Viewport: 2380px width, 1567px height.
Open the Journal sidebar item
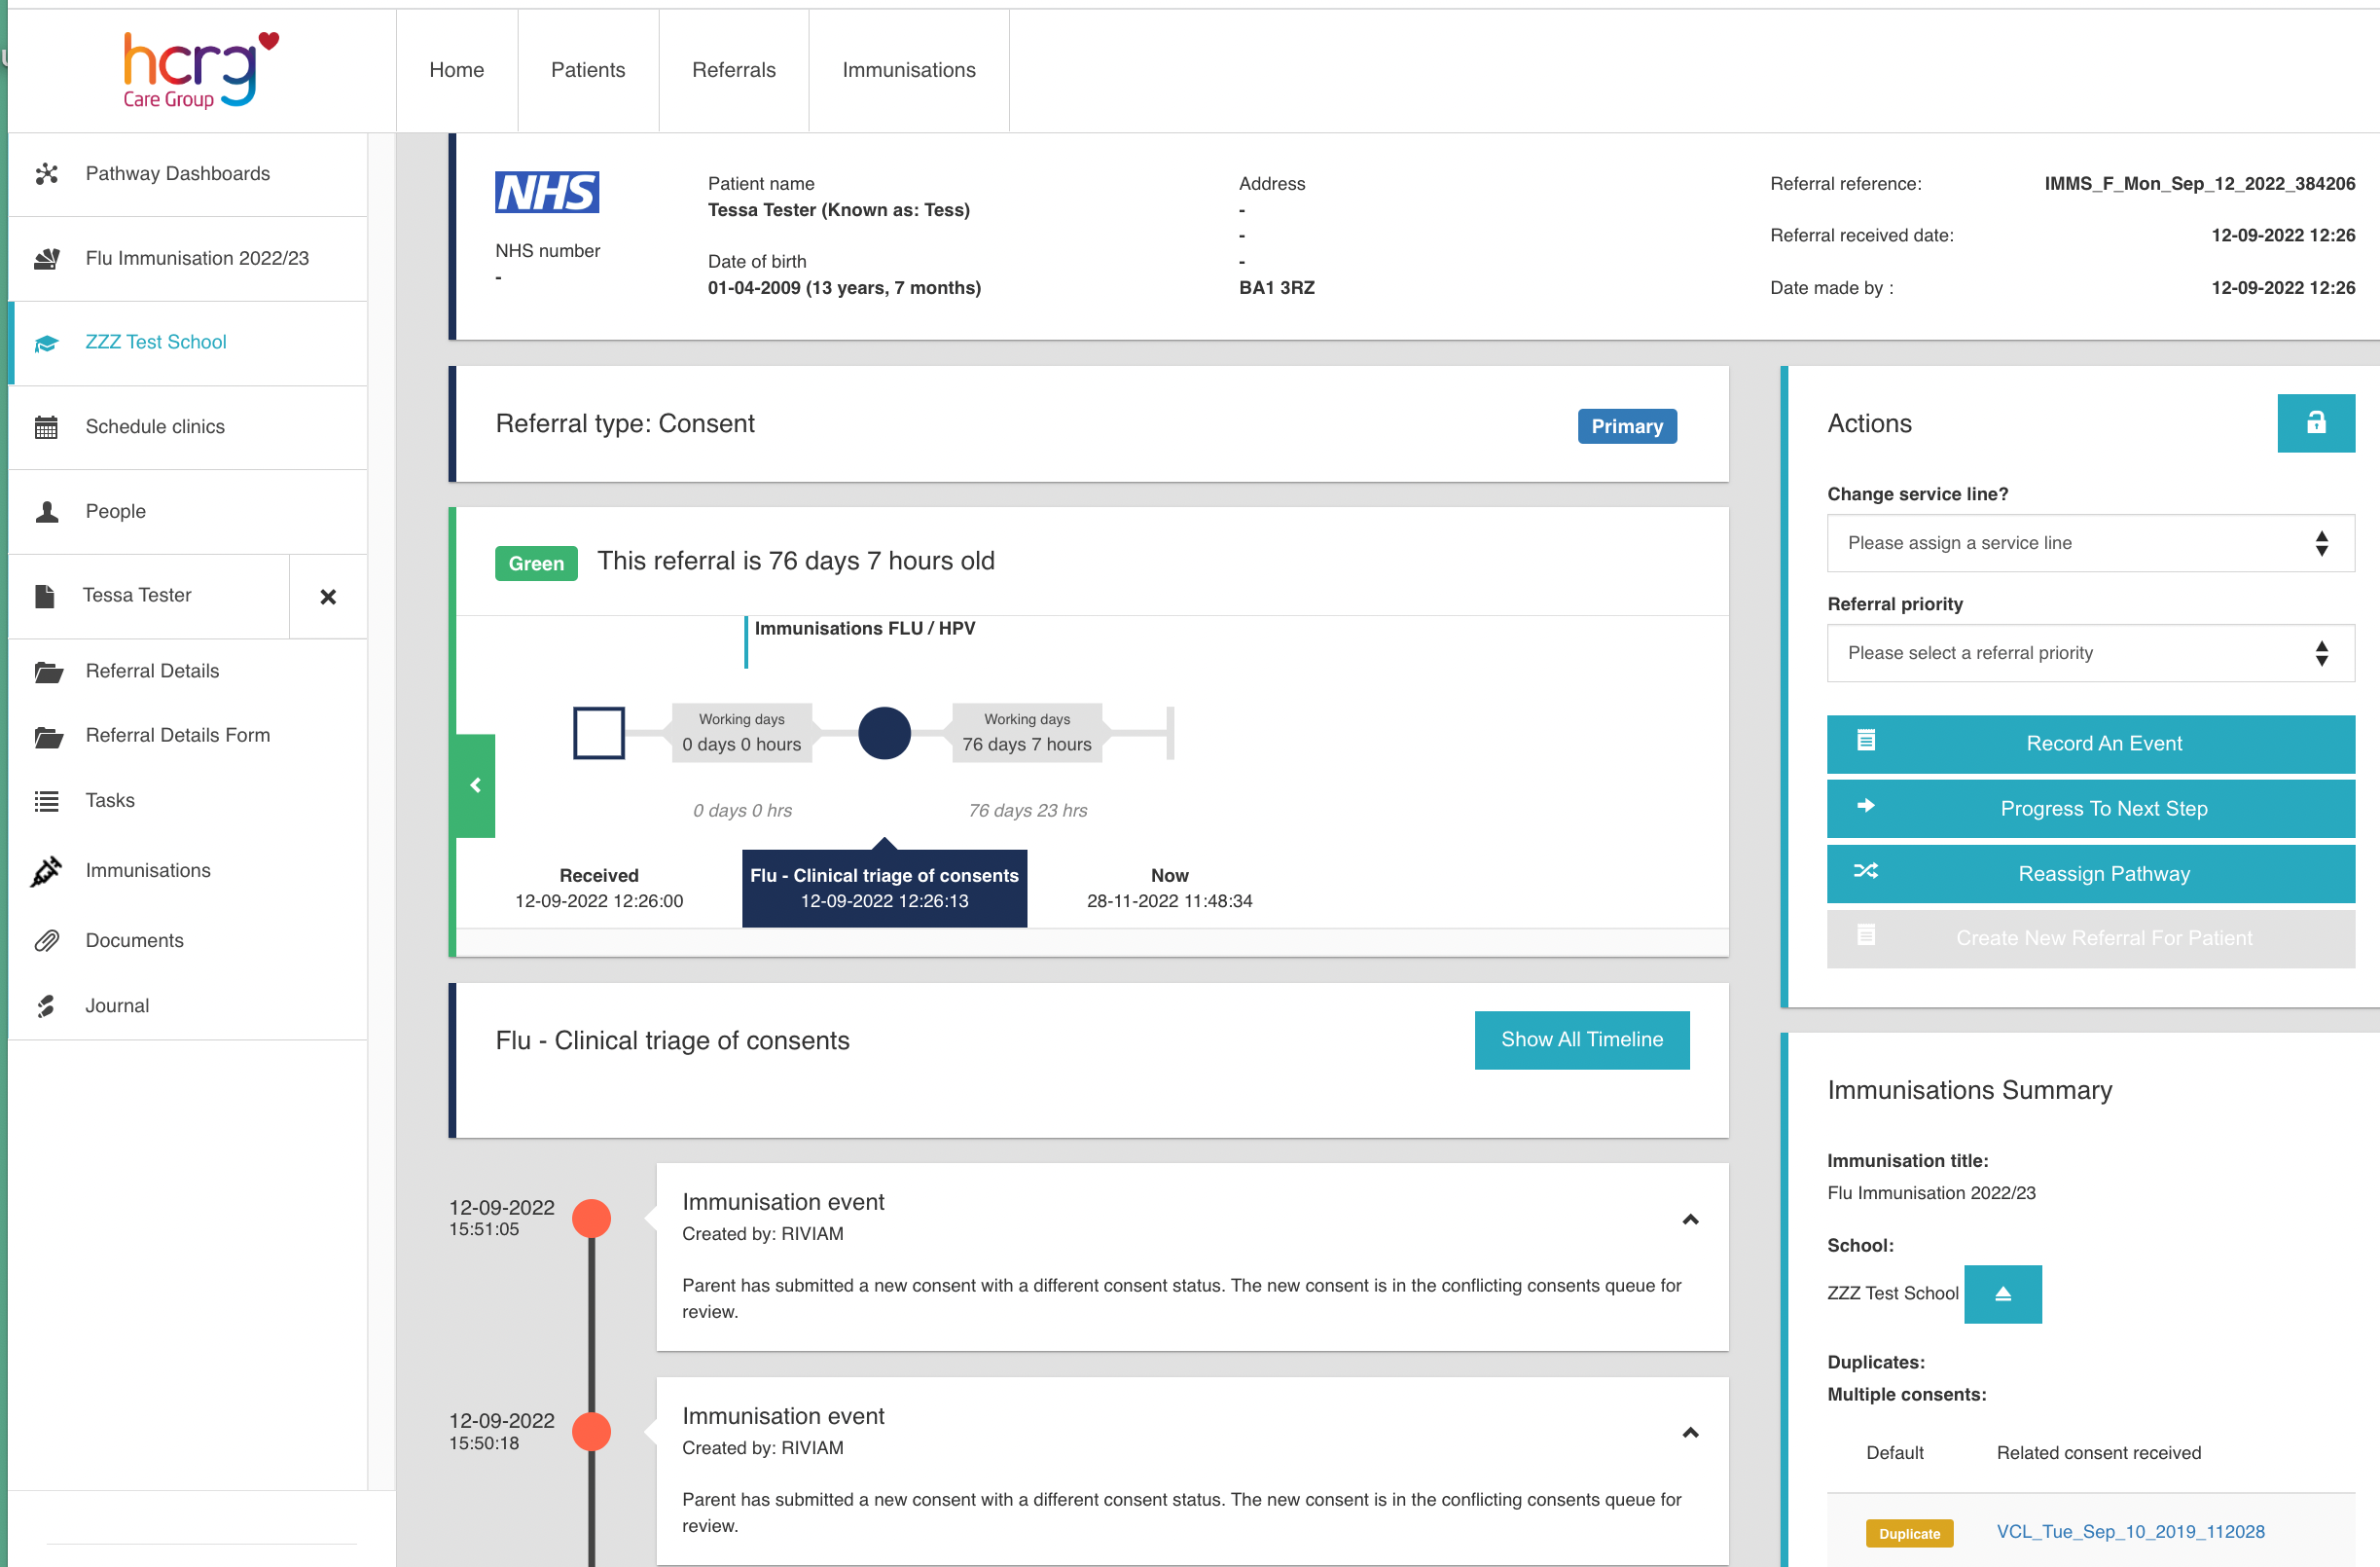pos(117,1006)
